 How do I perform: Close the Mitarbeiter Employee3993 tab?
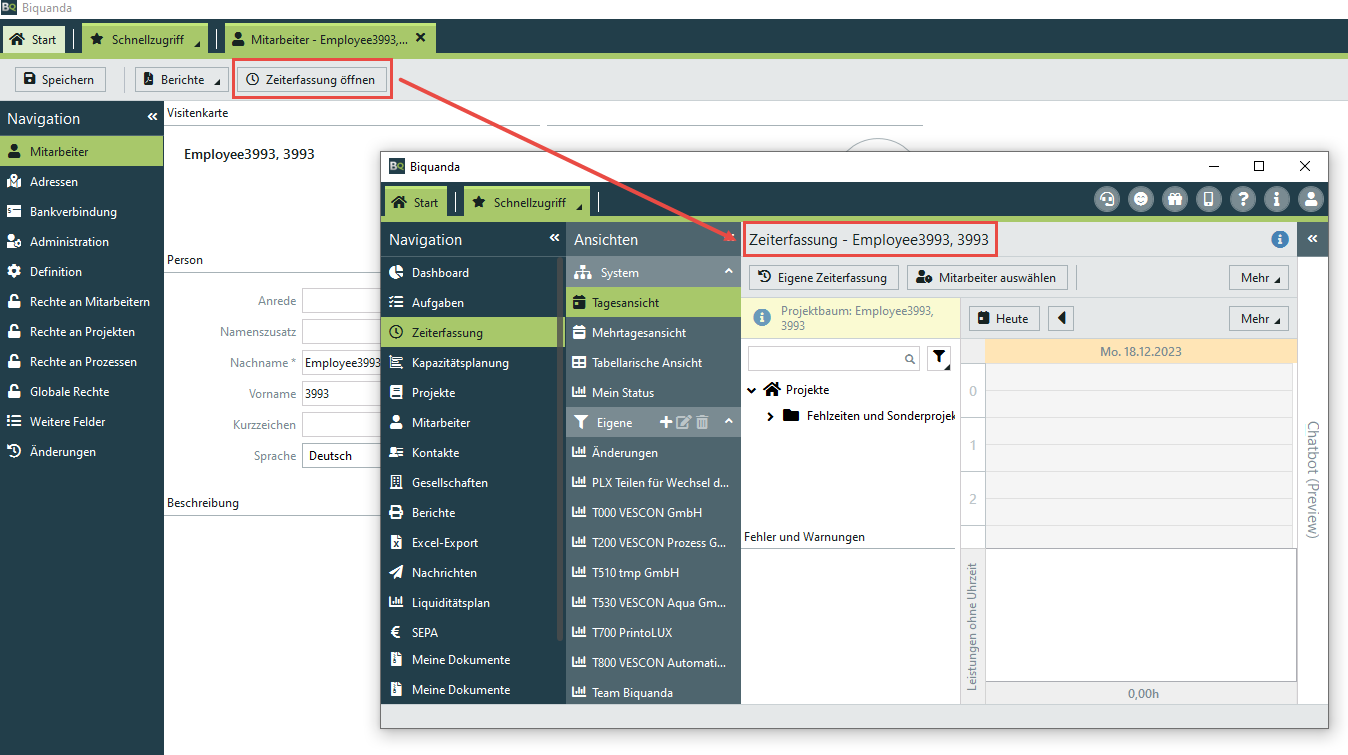tap(420, 38)
